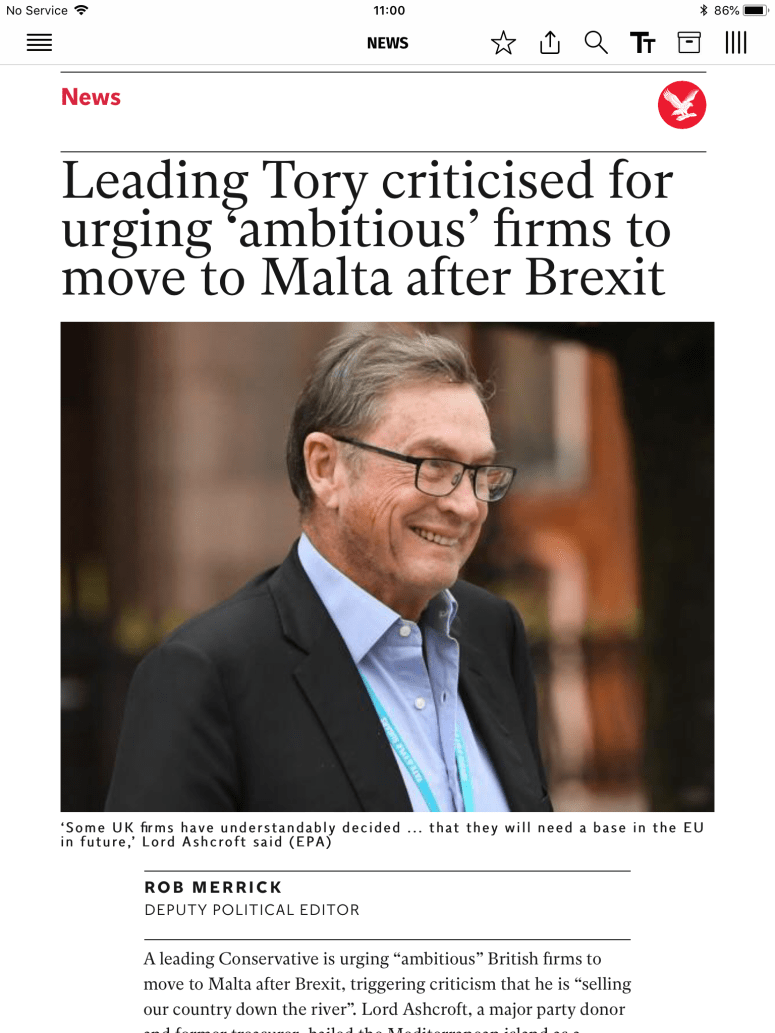Viewport: 775px width, 1033px height.
Task: Bookmark this article with the star icon
Action: pyautogui.click(x=503, y=43)
